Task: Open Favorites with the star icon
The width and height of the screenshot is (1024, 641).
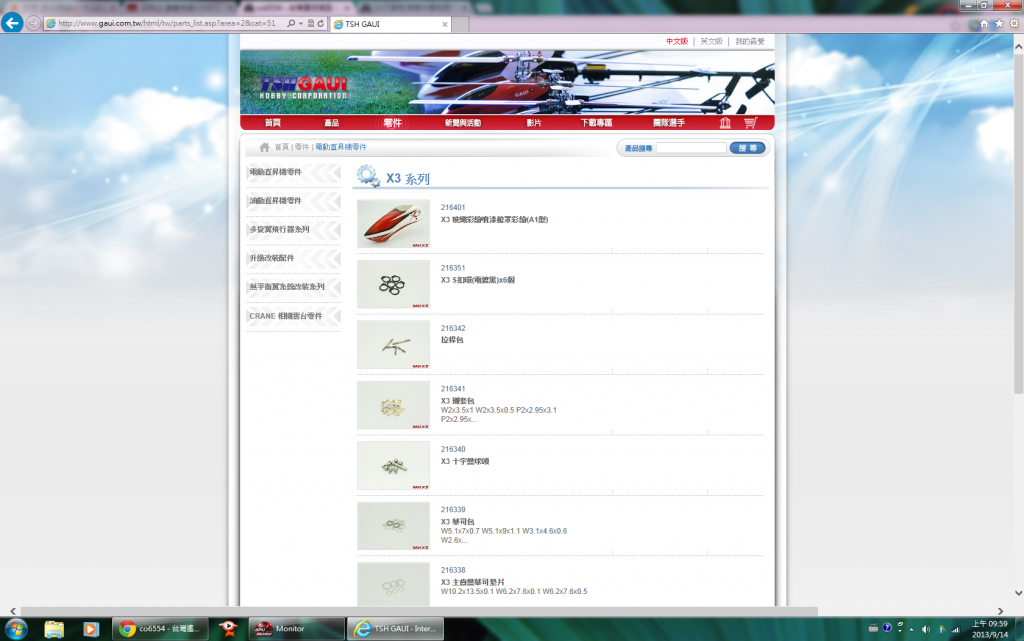Action: click(x=999, y=23)
